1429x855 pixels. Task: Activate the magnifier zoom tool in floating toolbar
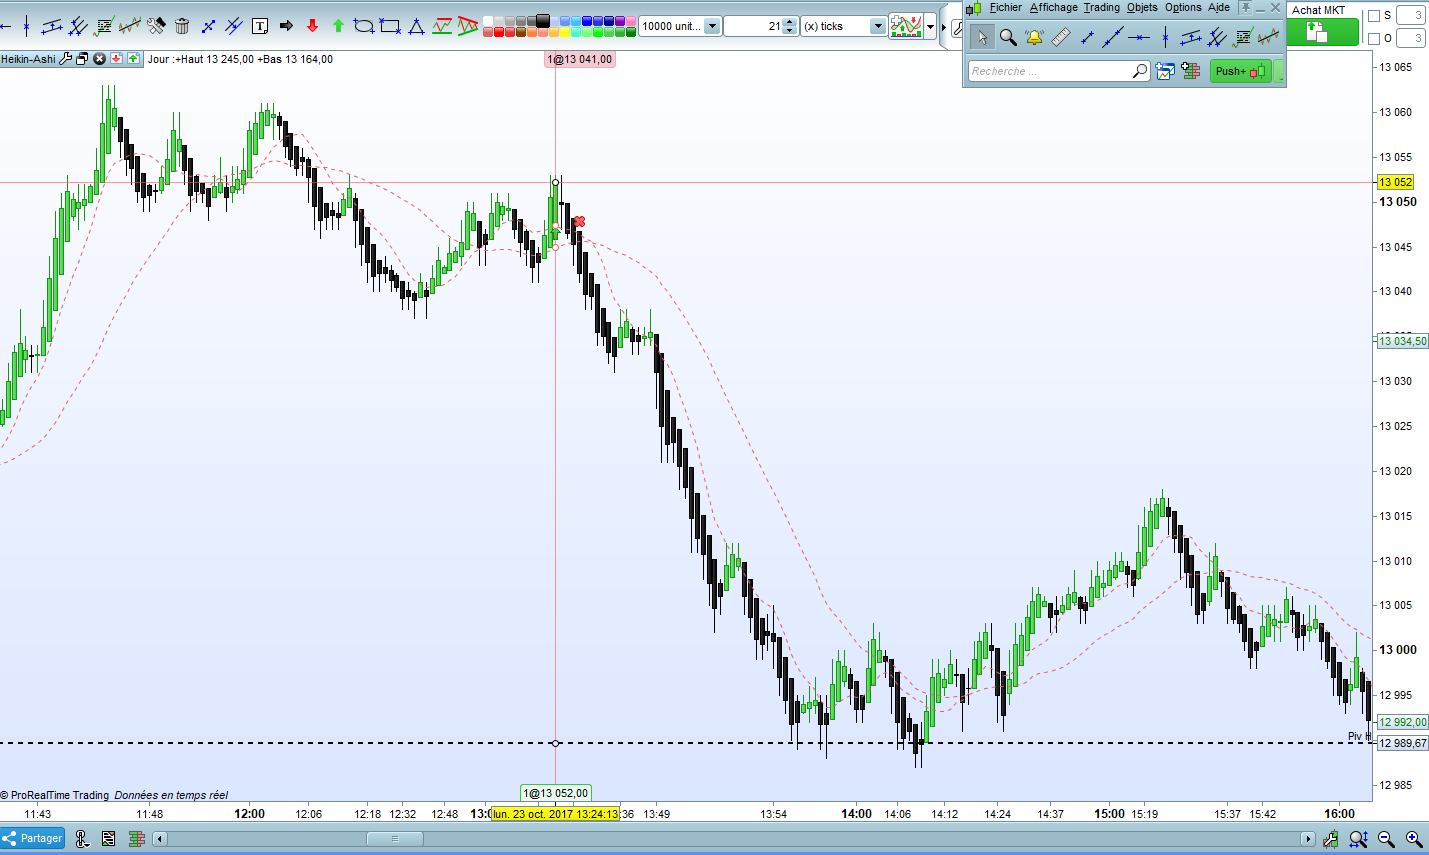point(1008,38)
